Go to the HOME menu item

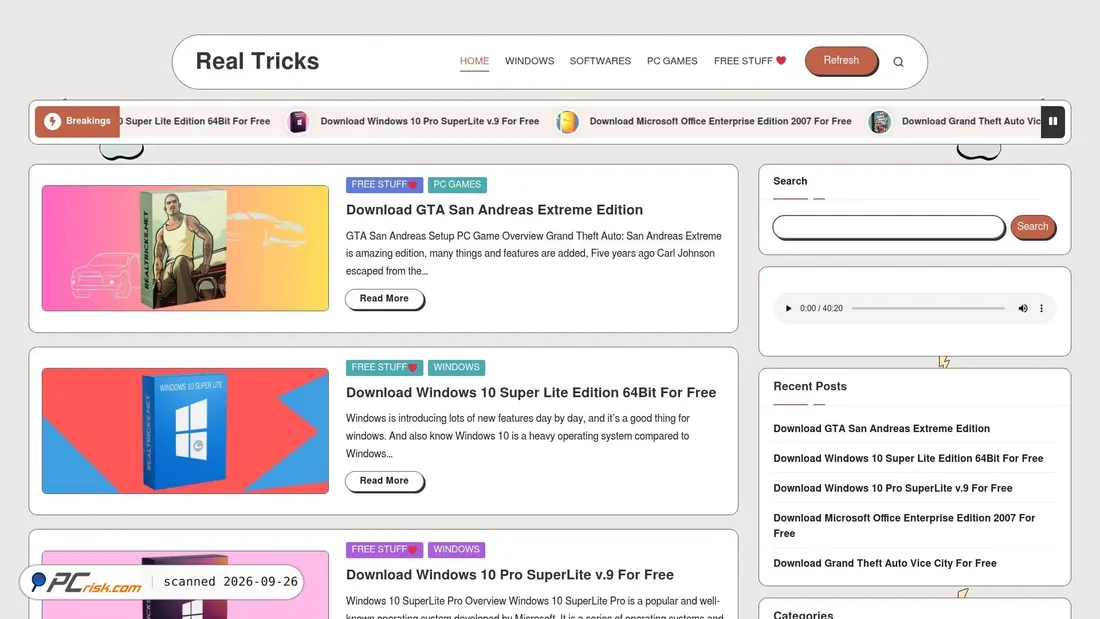[474, 61]
